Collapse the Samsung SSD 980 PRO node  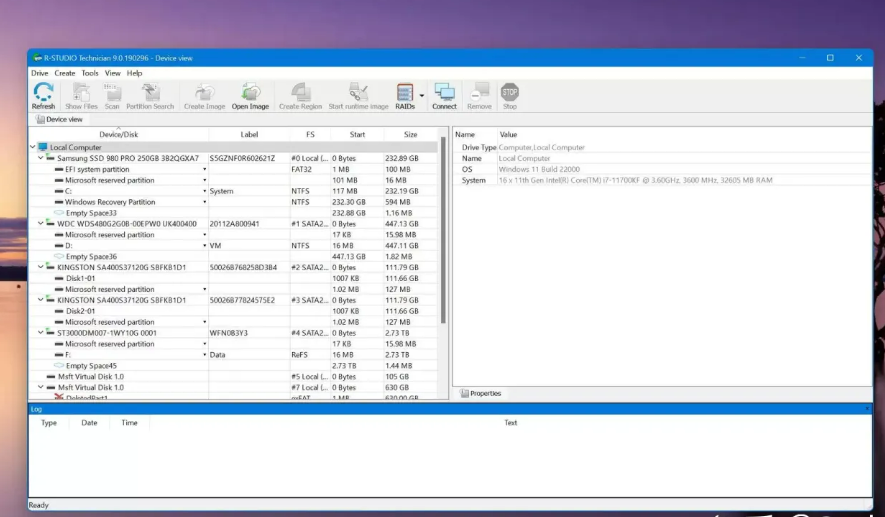click(40, 158)
